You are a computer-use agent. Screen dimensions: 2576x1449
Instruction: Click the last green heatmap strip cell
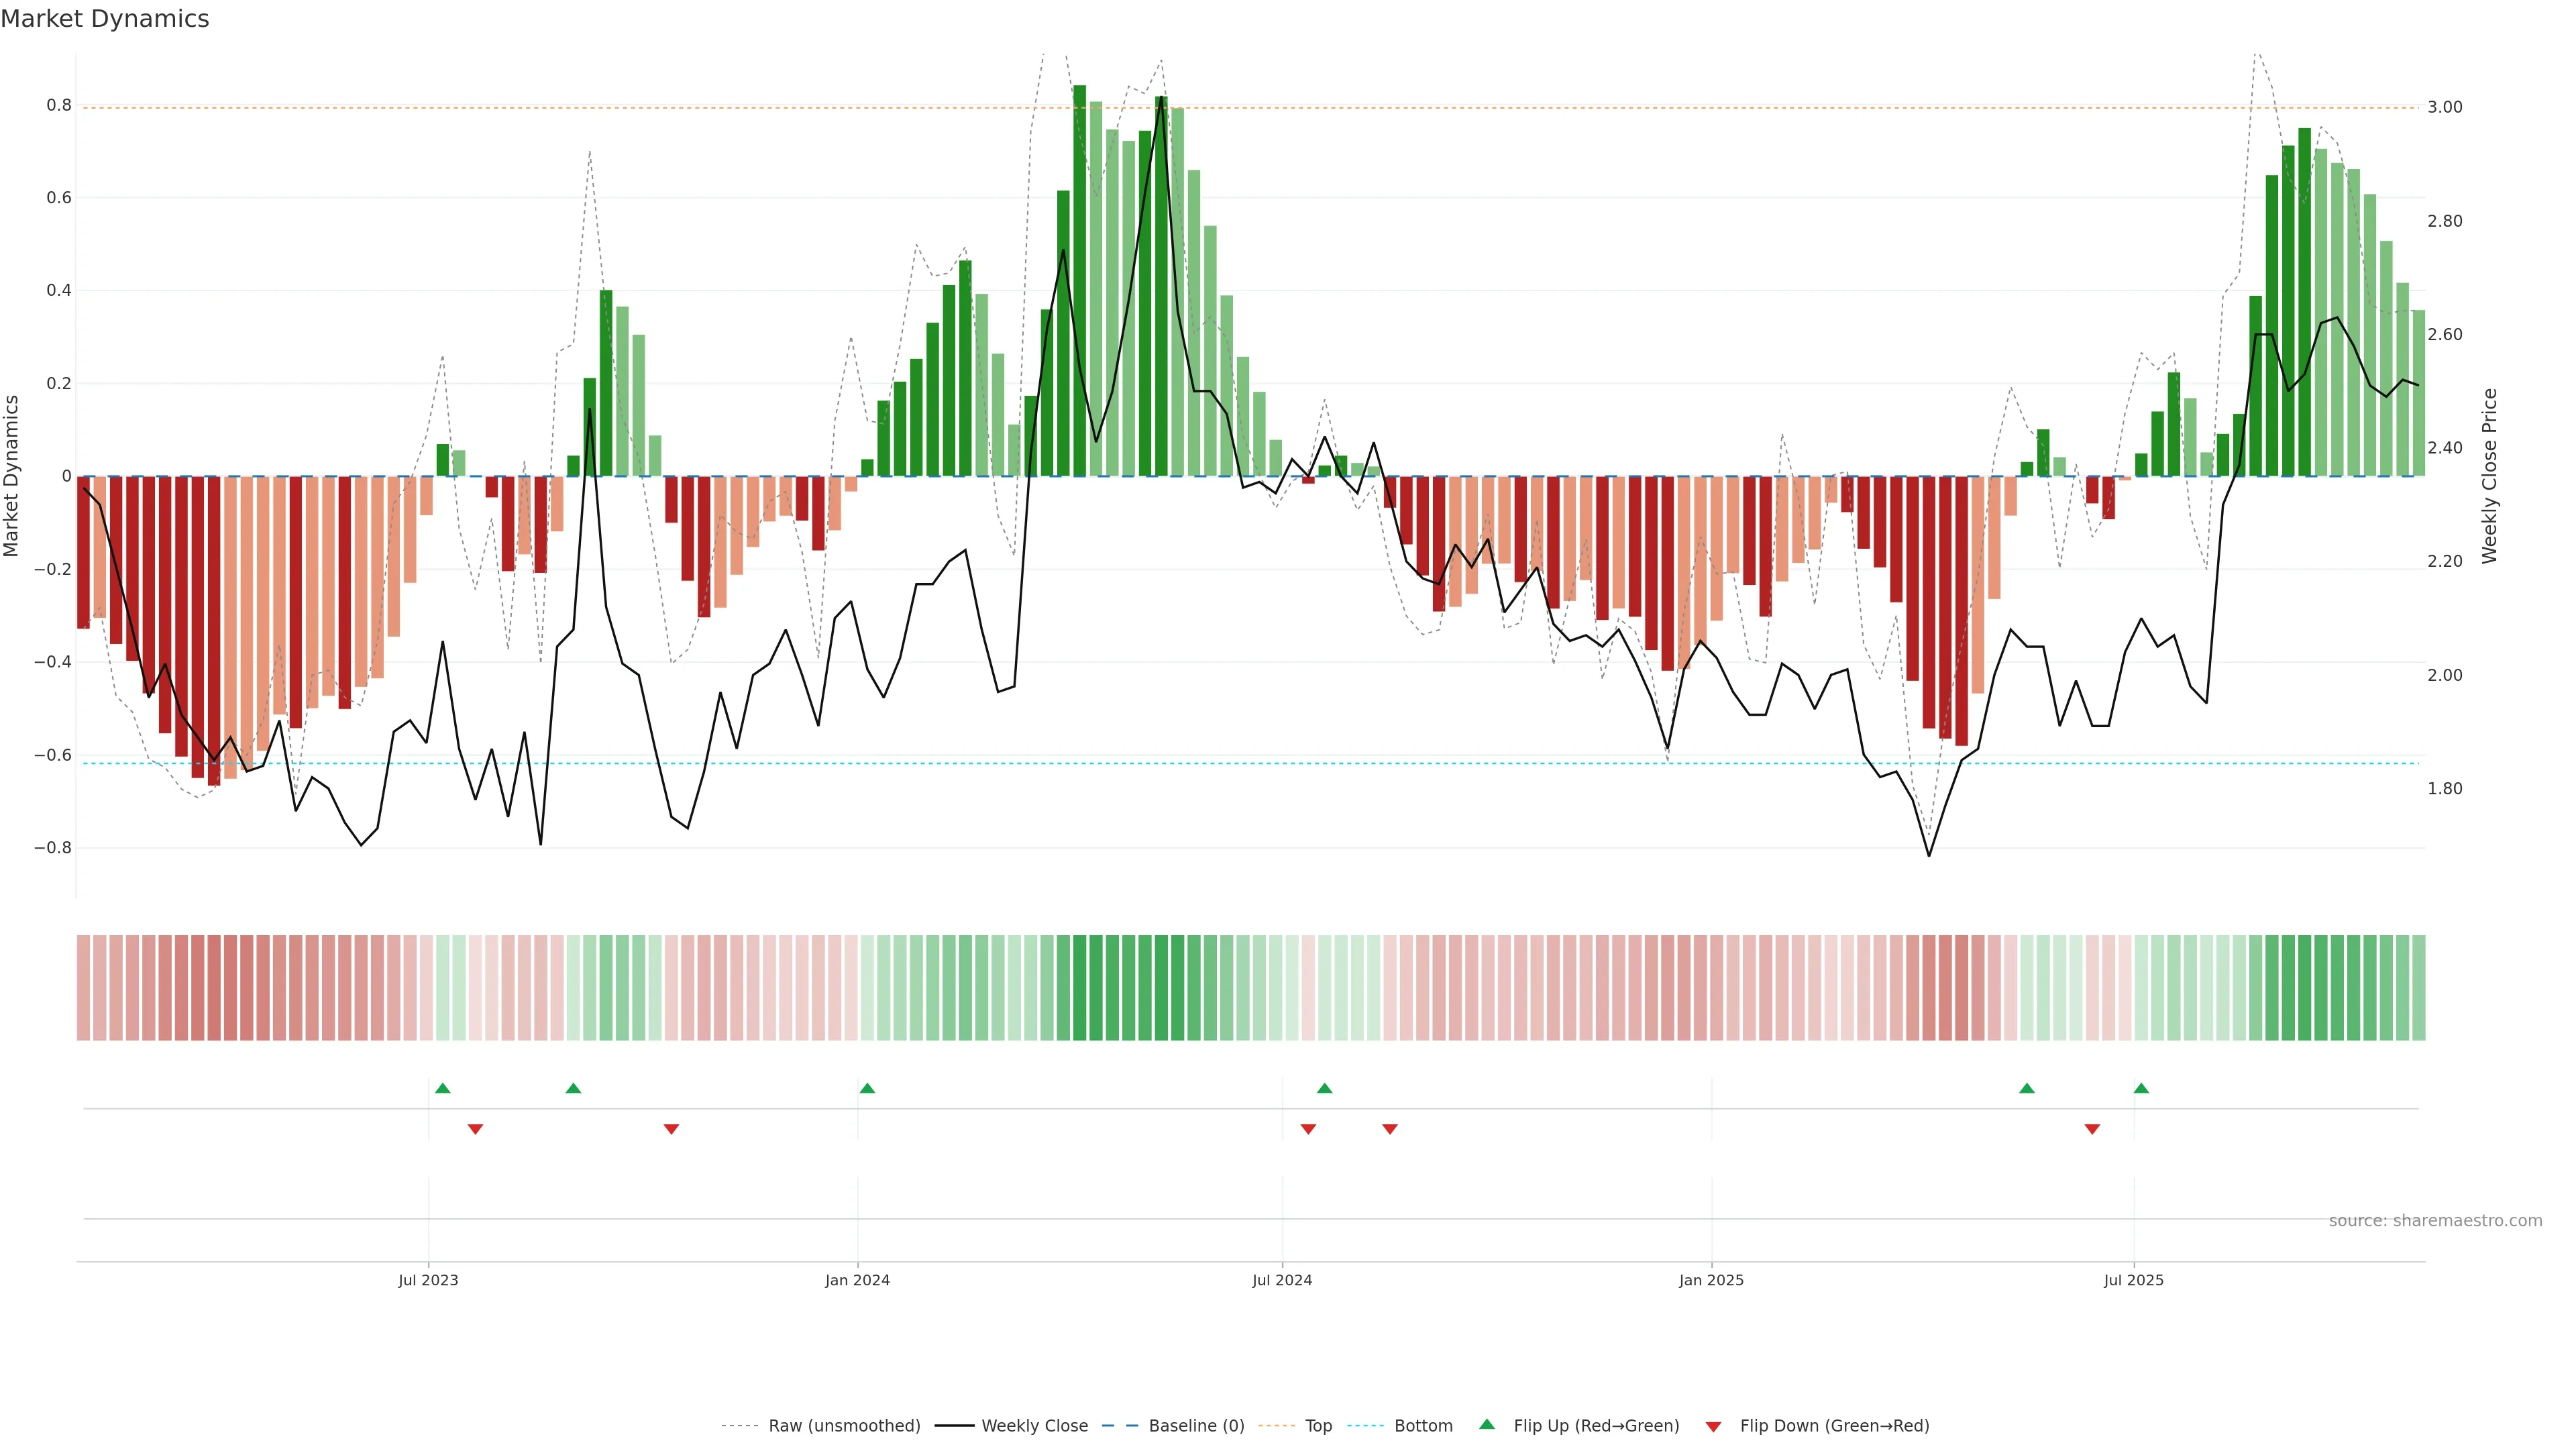[x=2418, y=988]
